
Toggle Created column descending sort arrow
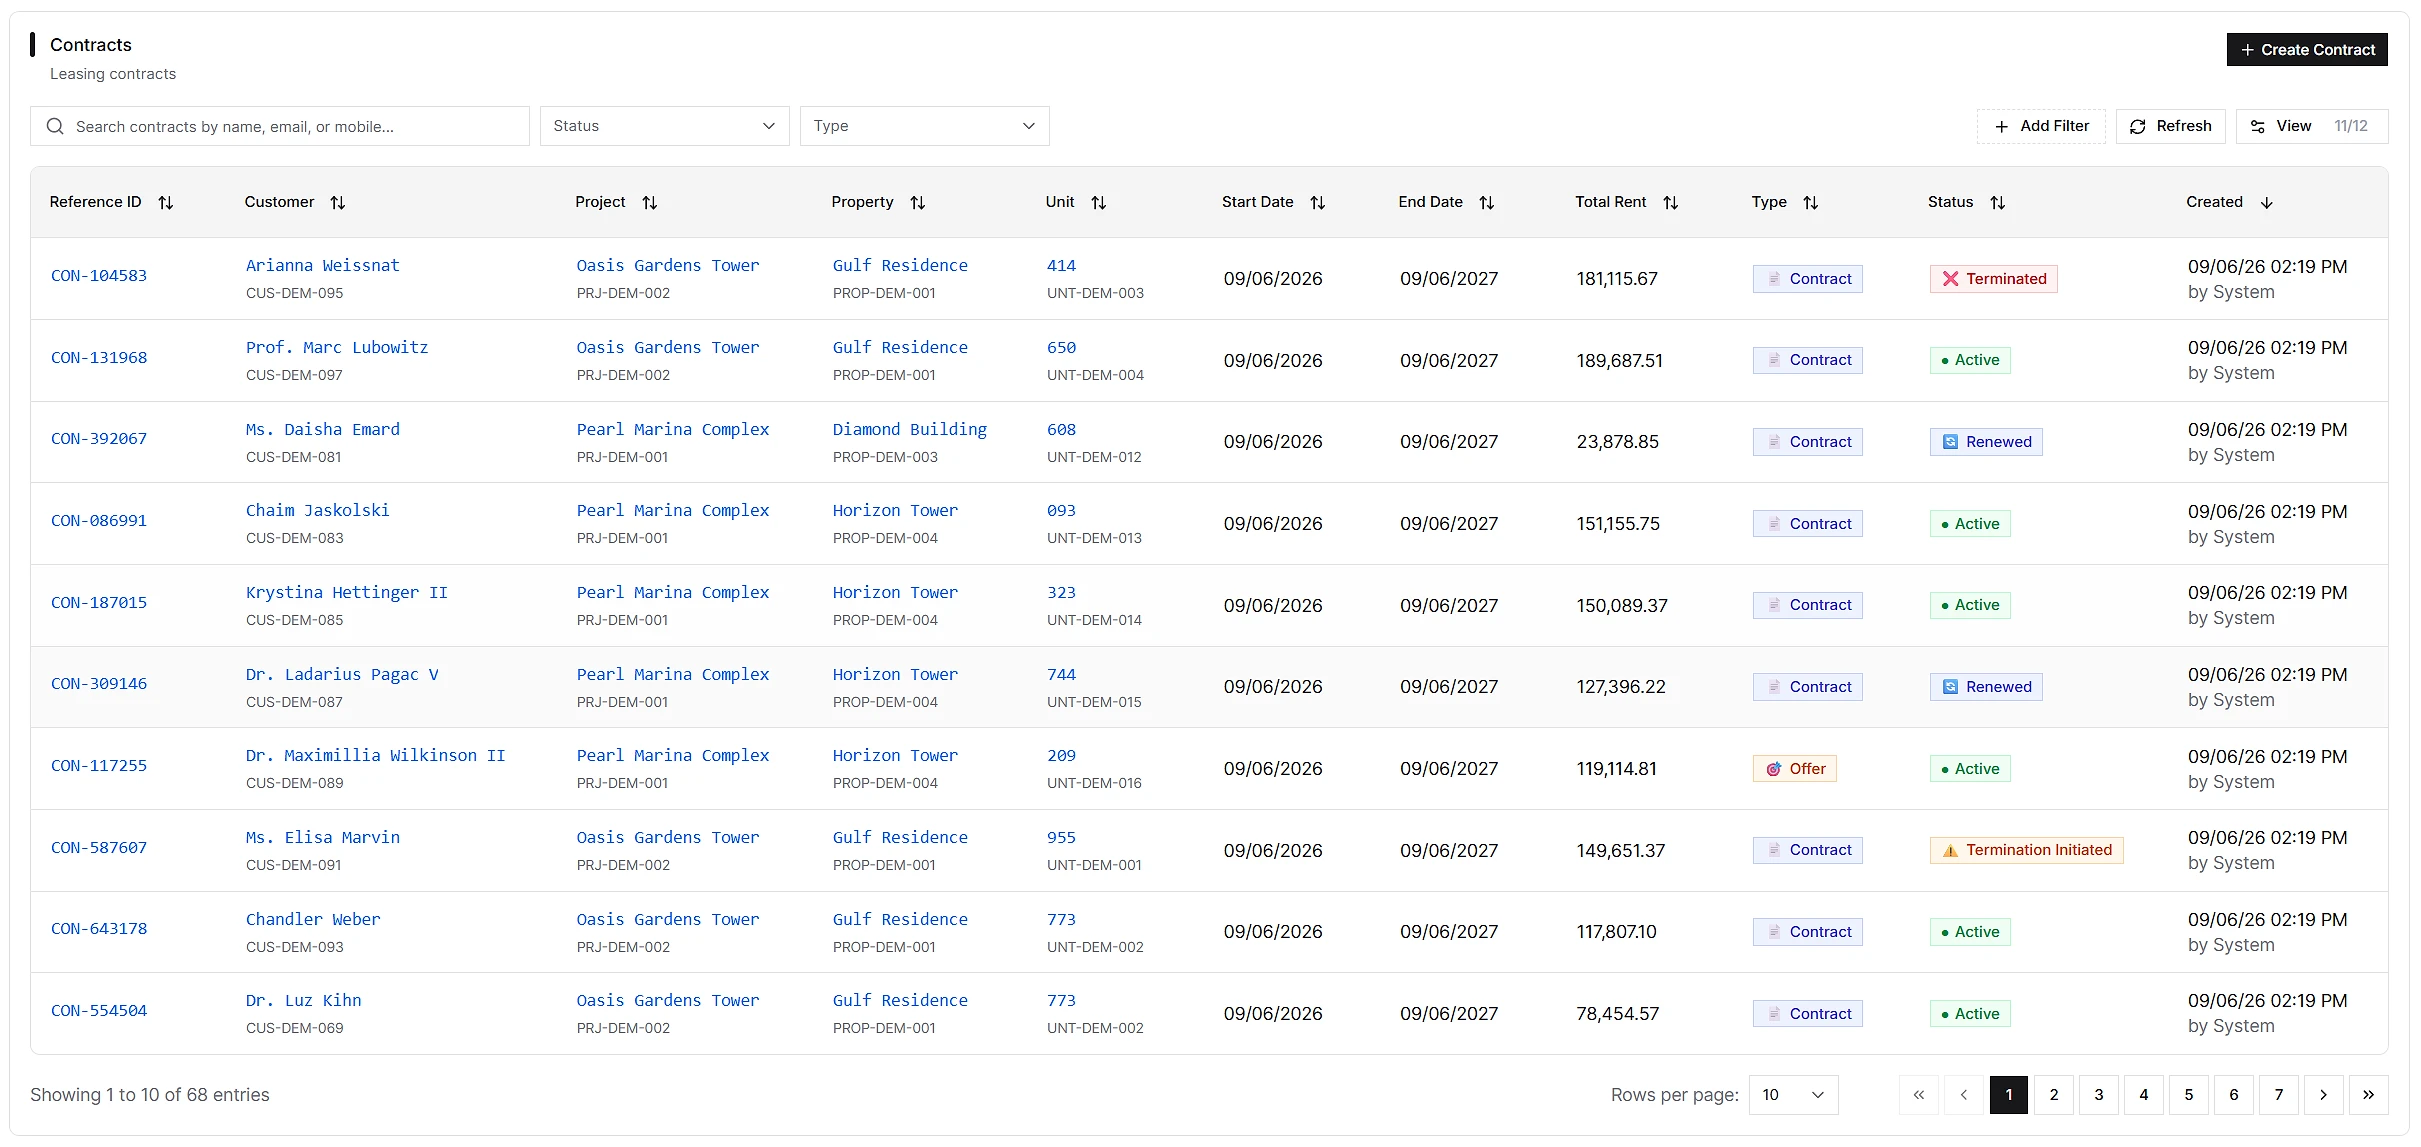(2267, 203)
